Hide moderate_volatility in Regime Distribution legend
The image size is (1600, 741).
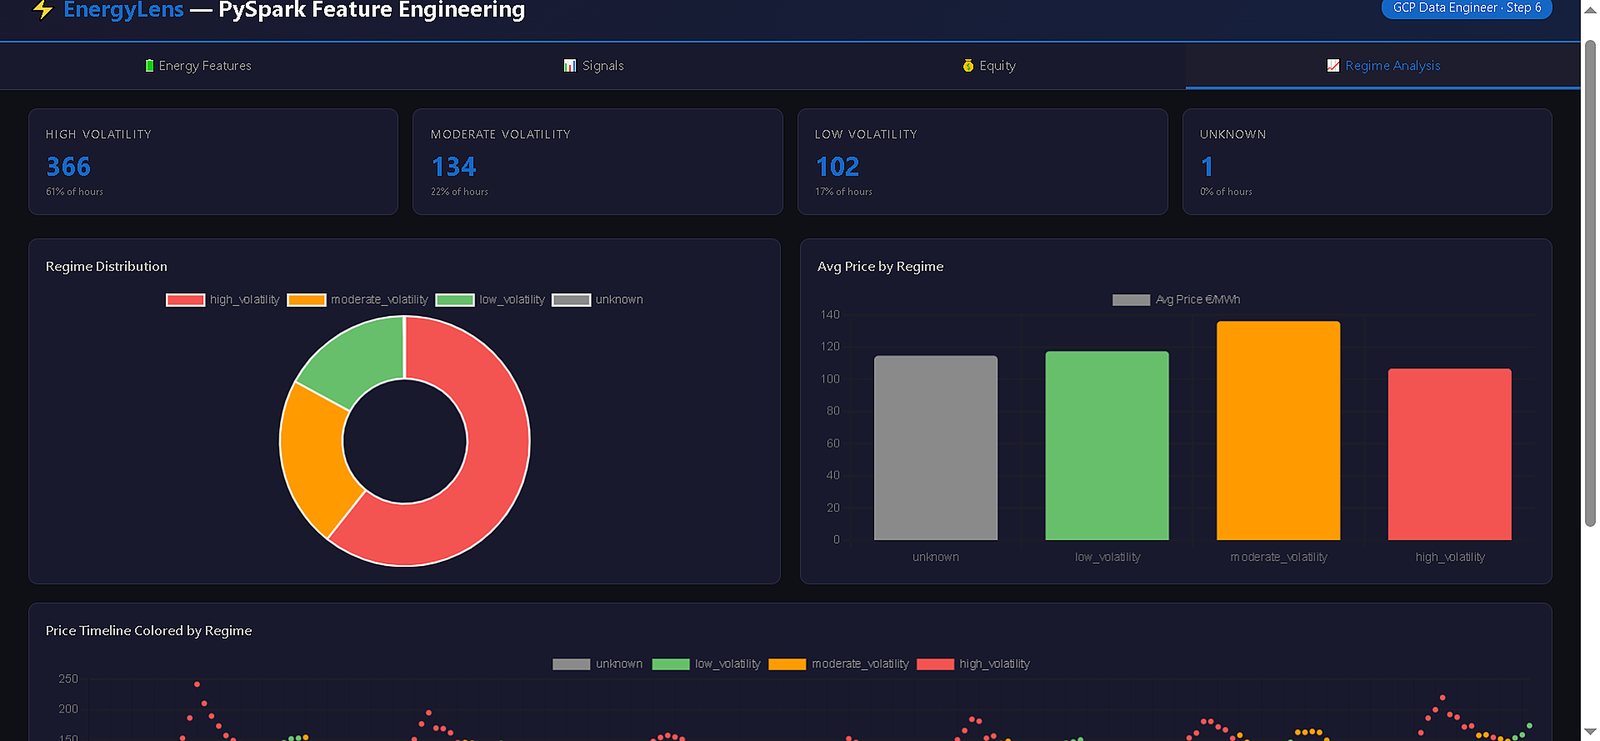click(x=357, y=300)
